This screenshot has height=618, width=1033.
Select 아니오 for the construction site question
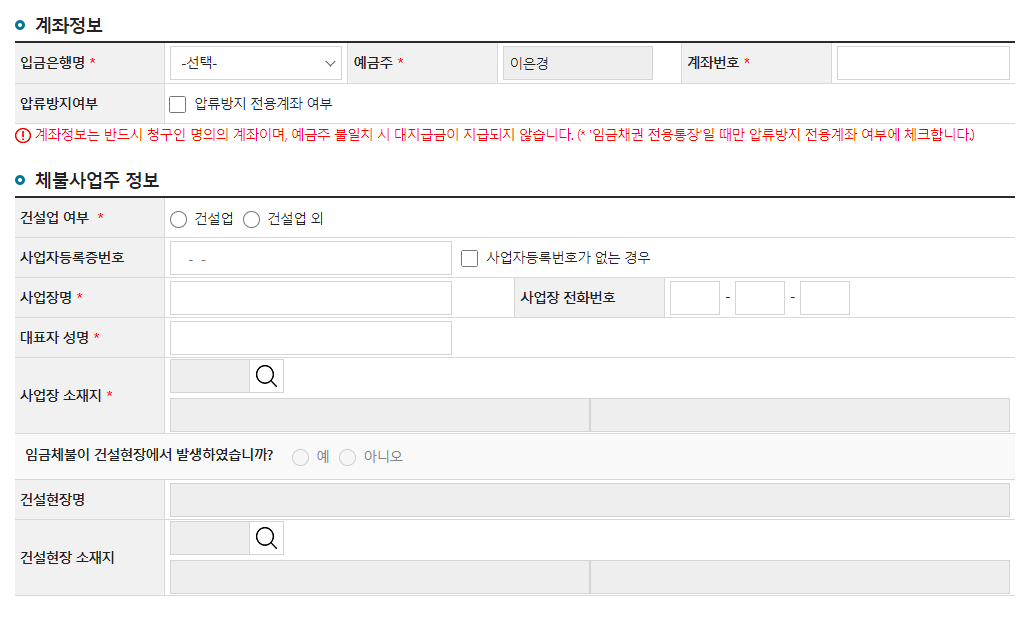(x=347, y=457)
